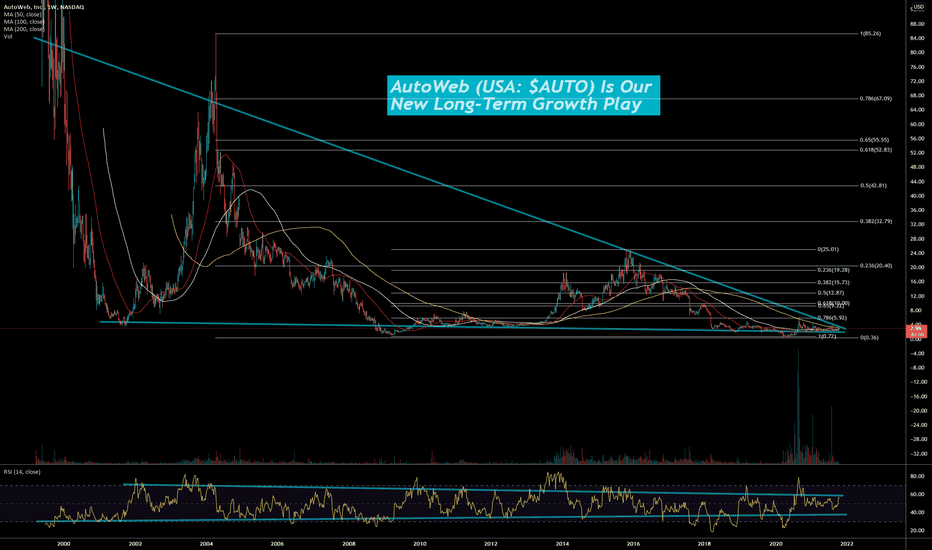Click Fibonacci level label 0.236(19.28)

833,270
